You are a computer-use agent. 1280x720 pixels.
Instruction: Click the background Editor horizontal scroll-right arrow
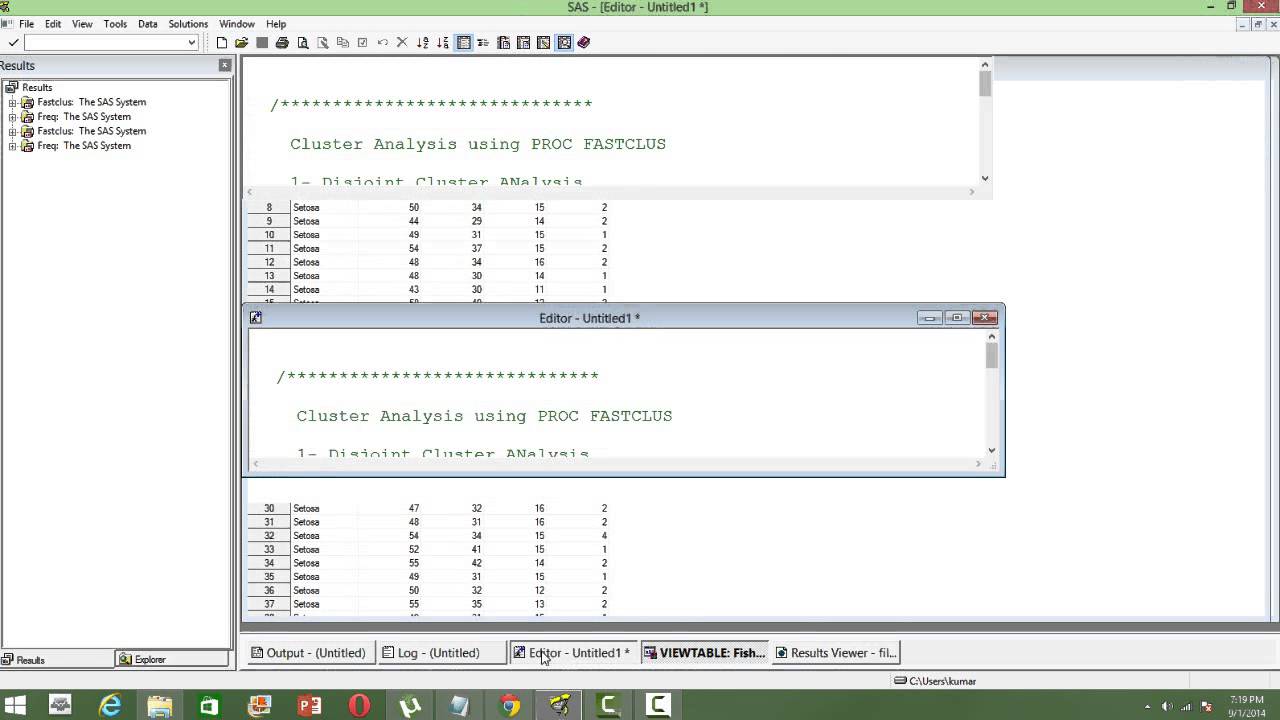pos(972,192)
